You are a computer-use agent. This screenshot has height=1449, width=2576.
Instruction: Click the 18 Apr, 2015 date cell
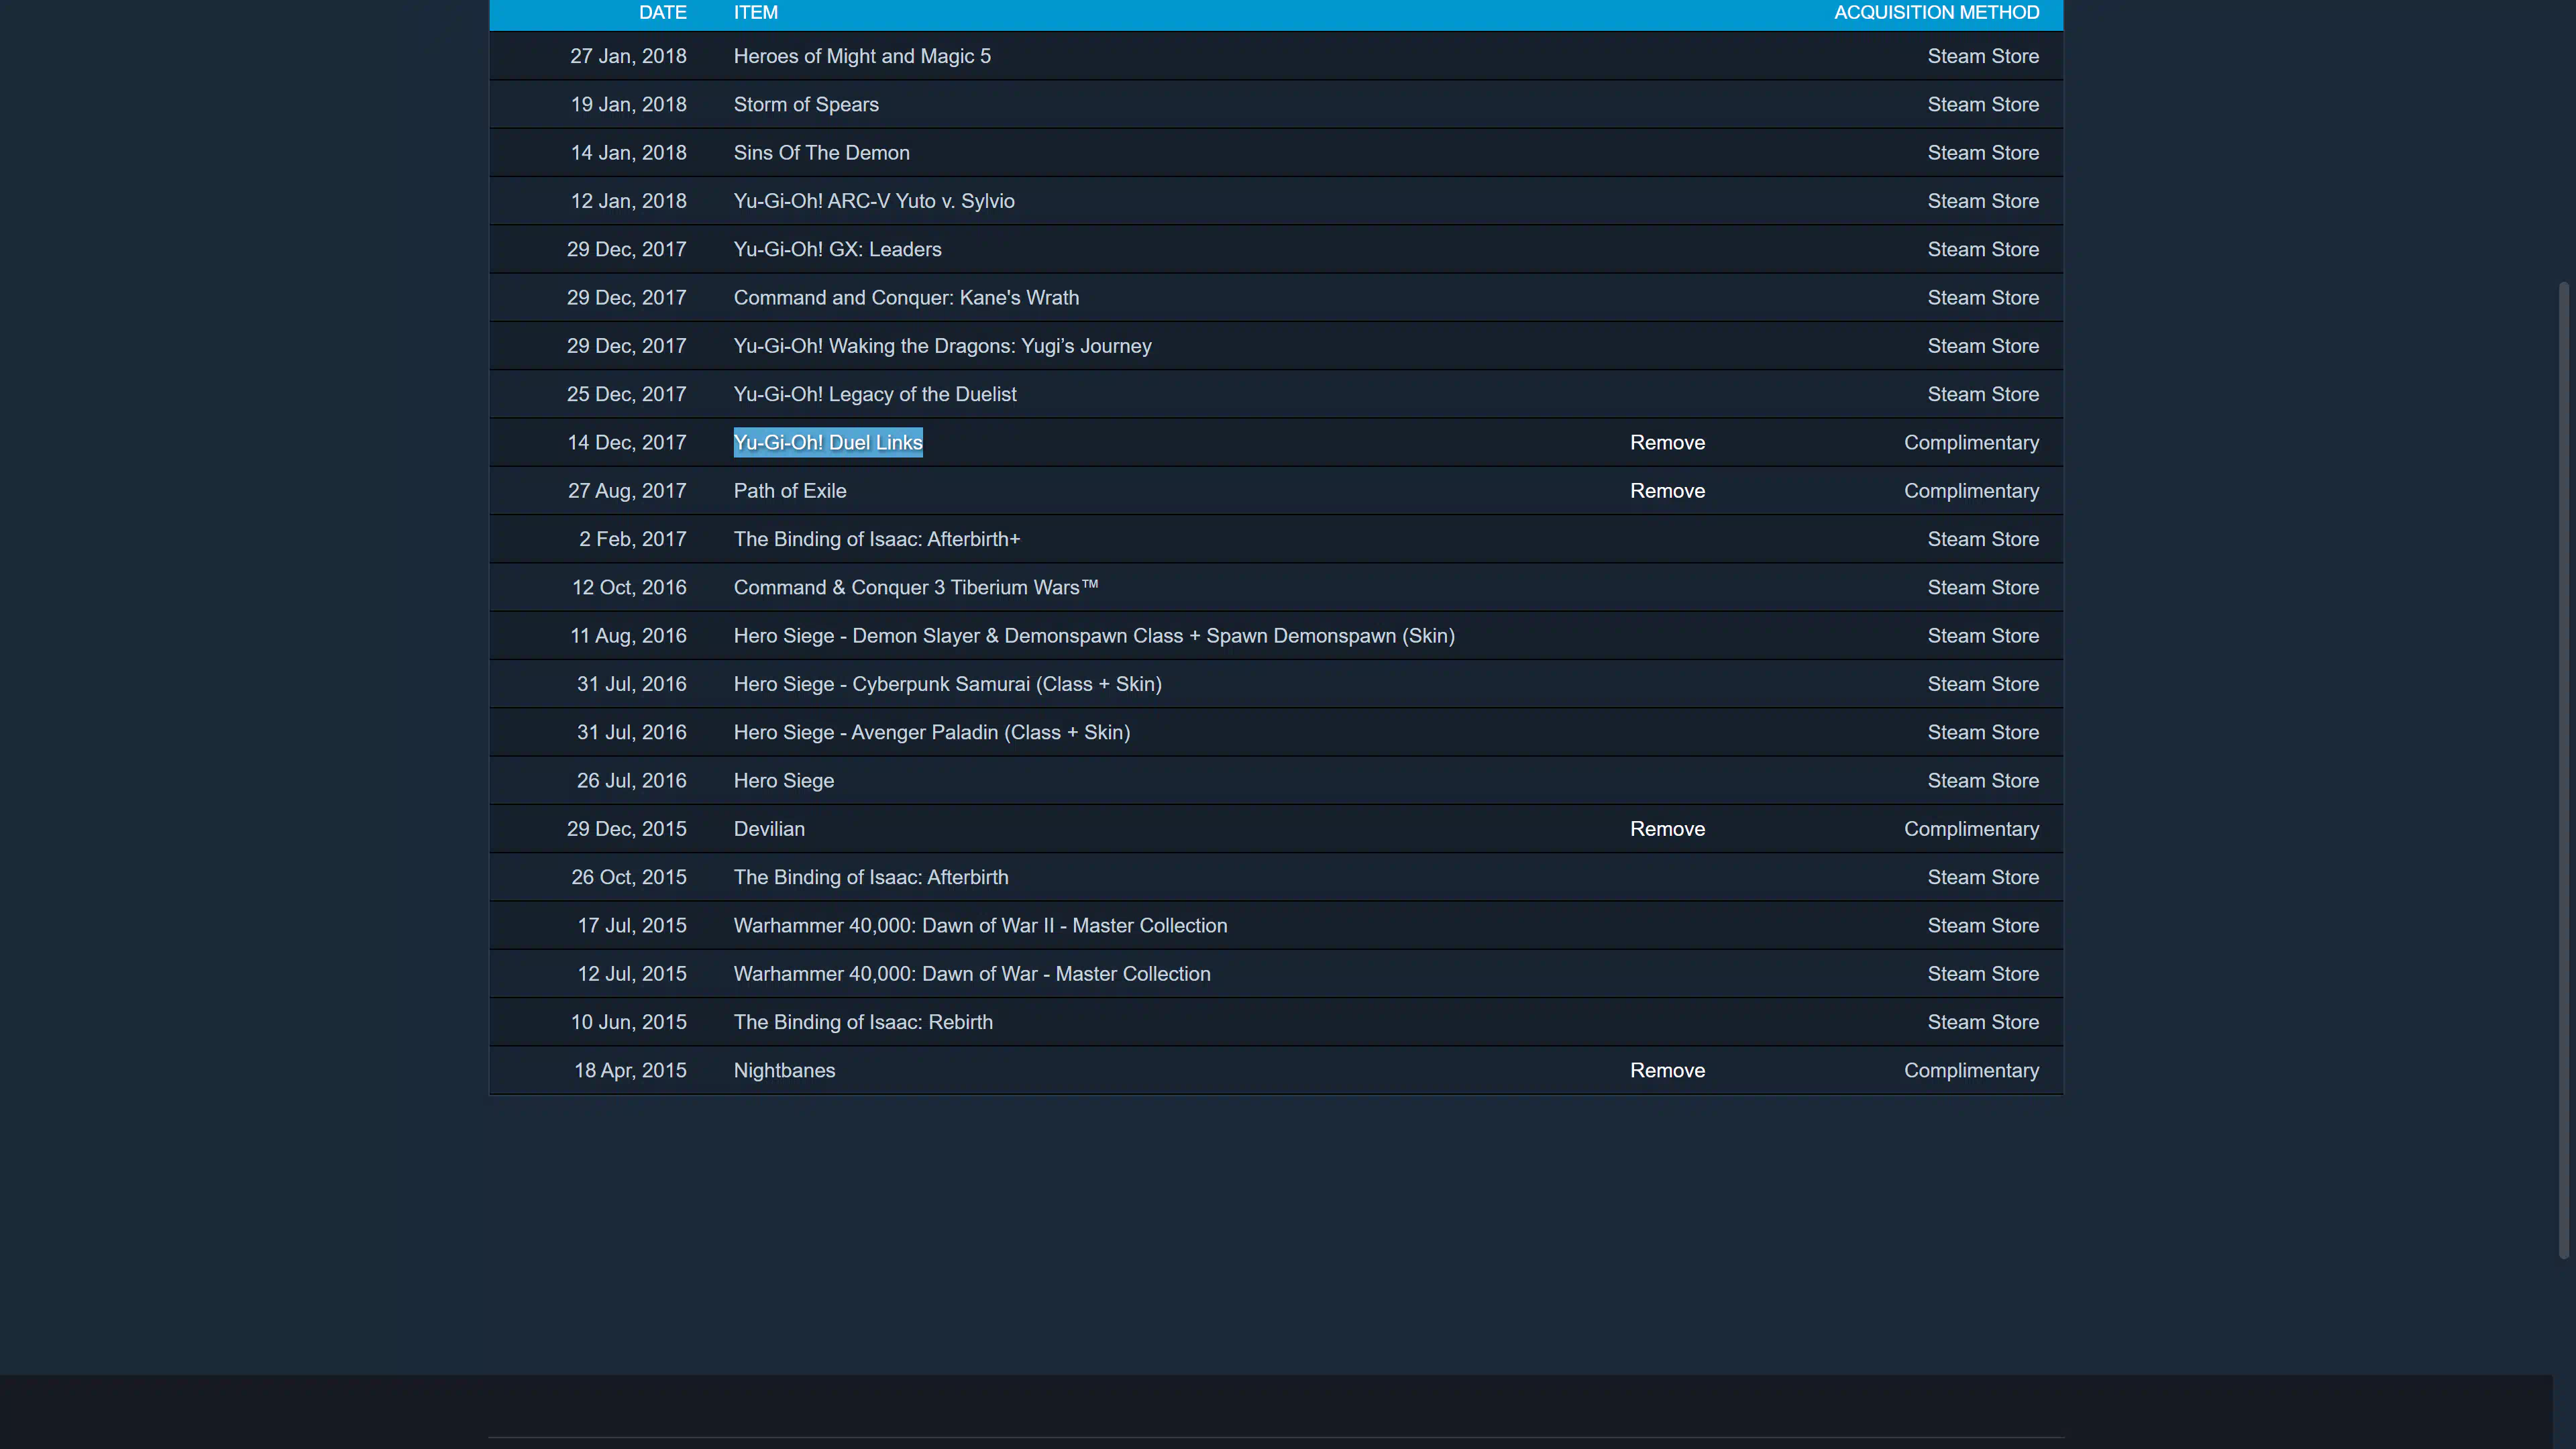630,1071
